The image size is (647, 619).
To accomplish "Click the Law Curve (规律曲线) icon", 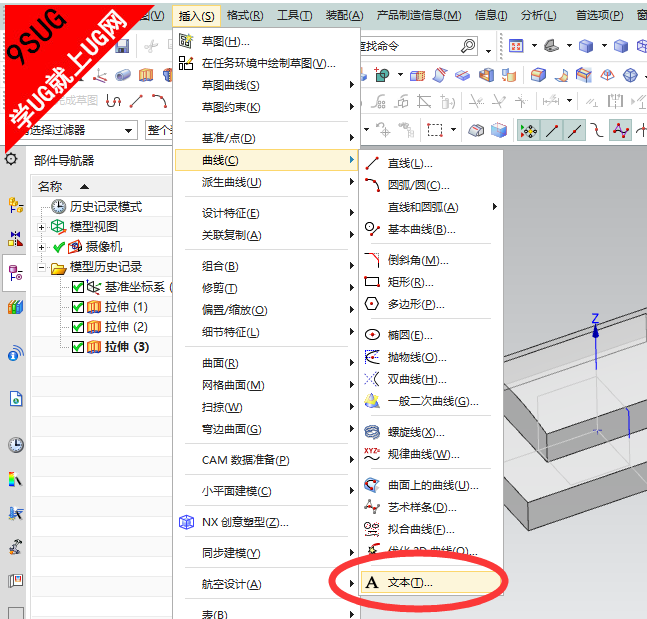I will 372,454.
